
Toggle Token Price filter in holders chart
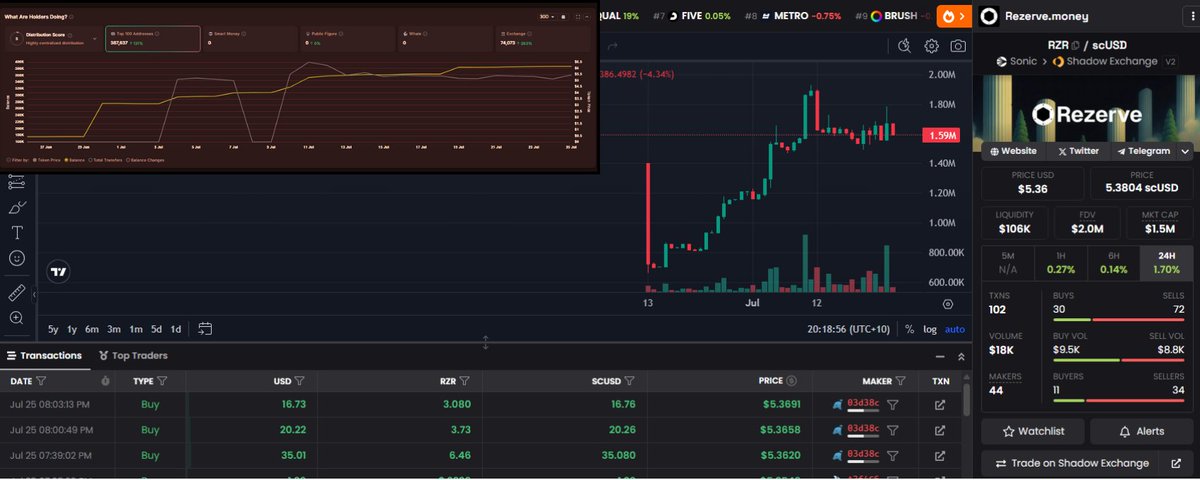pos(49,160)
